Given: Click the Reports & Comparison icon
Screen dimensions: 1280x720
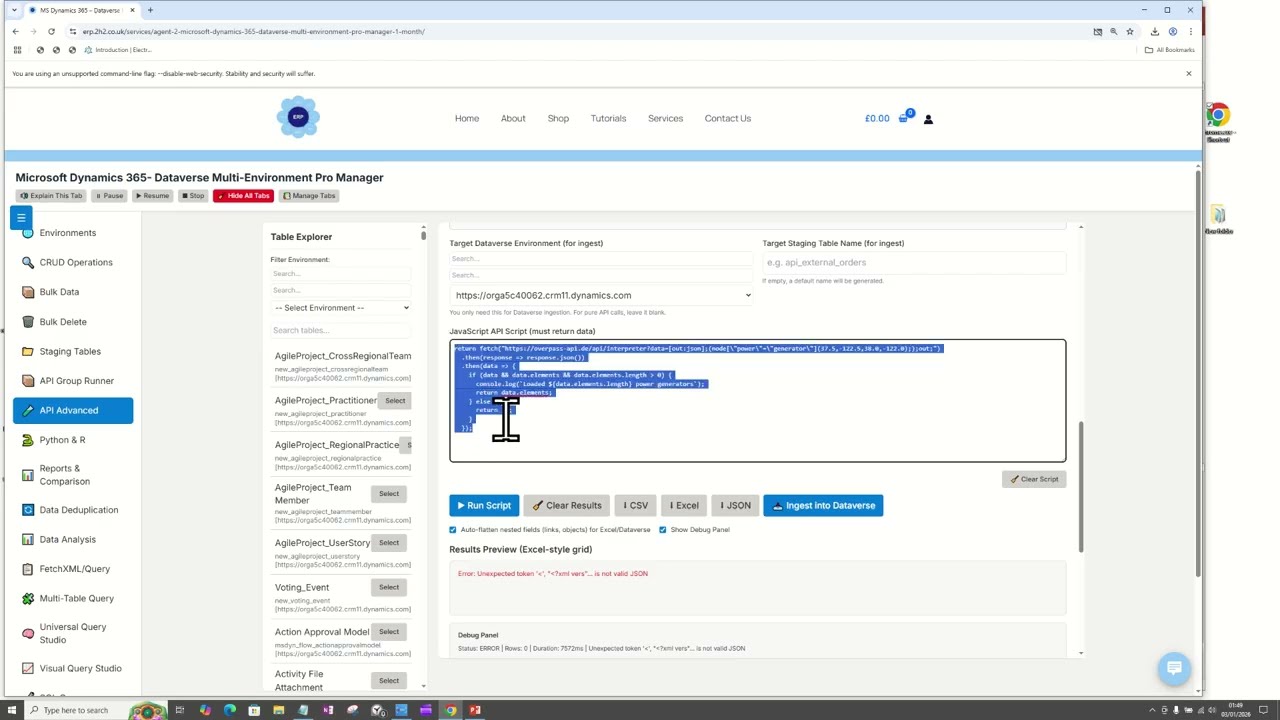Looking at the screenshot, I should click(28, 475).
